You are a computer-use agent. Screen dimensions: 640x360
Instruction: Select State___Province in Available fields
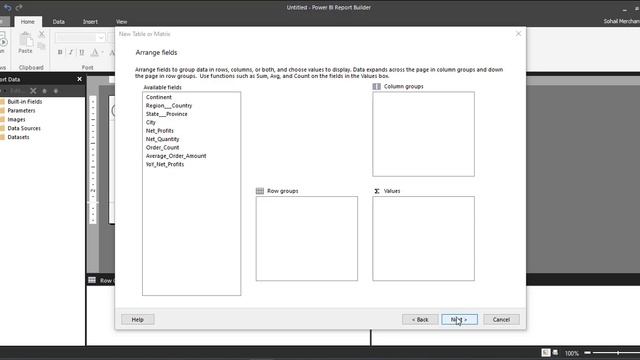point(167,114)
